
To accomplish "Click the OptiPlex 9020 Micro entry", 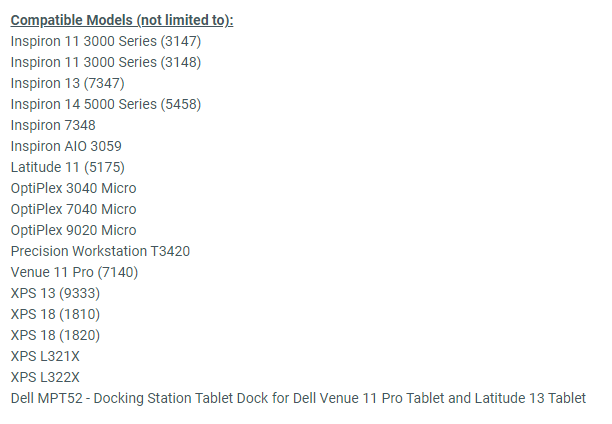I will [x=73, y=231].
